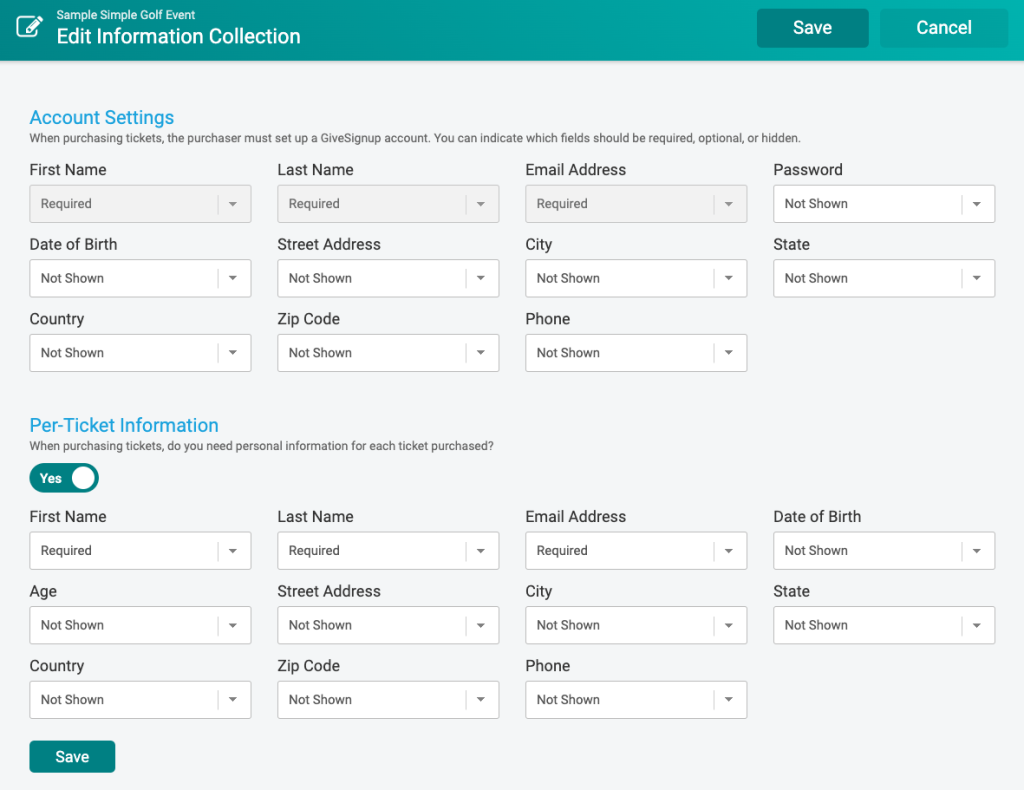Open Per-Ticket Last Name dropdown
The height and width of the screenshot is (790, 1024).
click(388, 550)
